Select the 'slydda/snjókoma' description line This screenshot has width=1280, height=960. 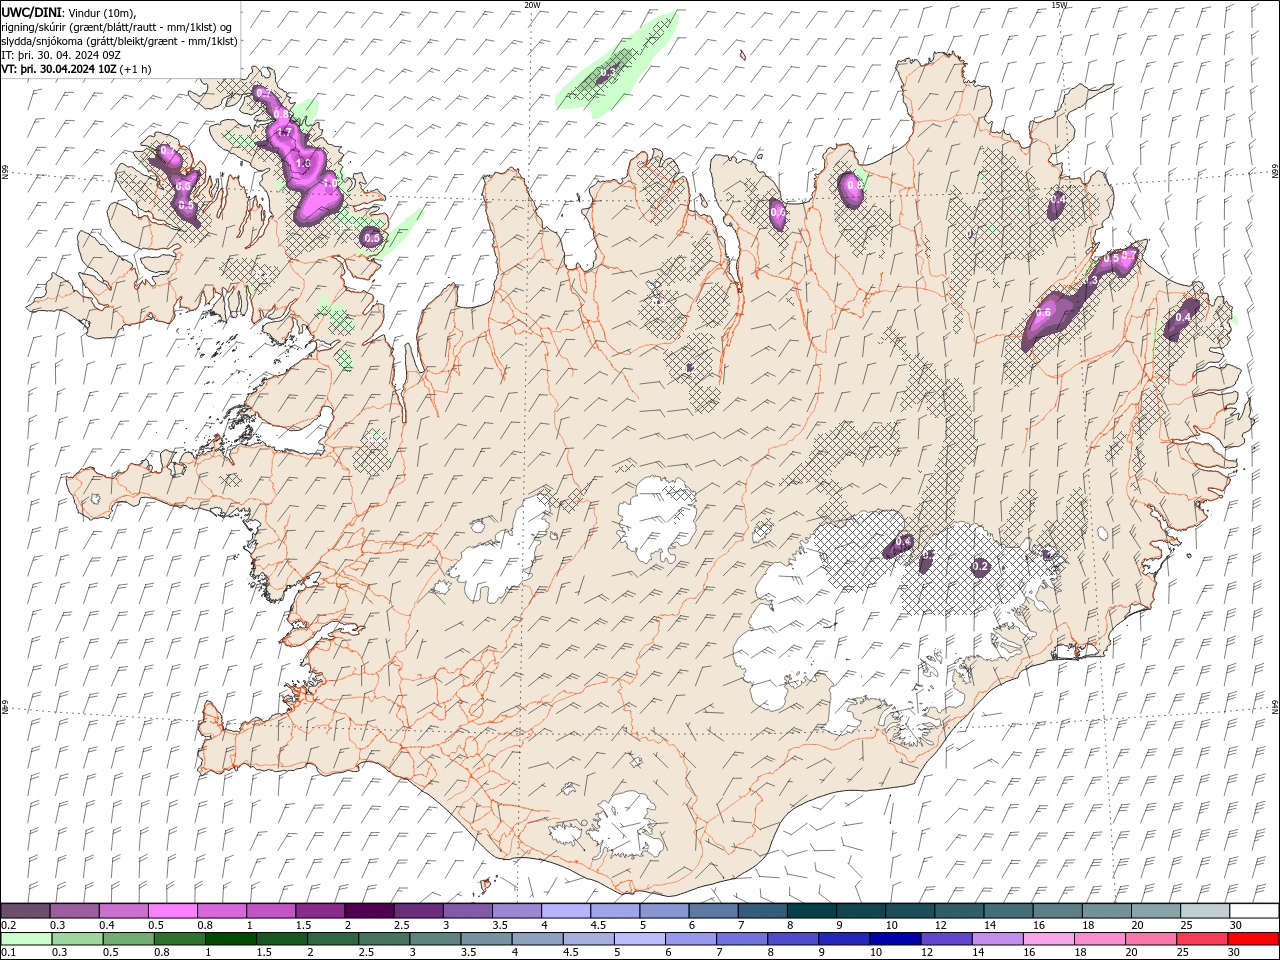(x=120, y=41)
